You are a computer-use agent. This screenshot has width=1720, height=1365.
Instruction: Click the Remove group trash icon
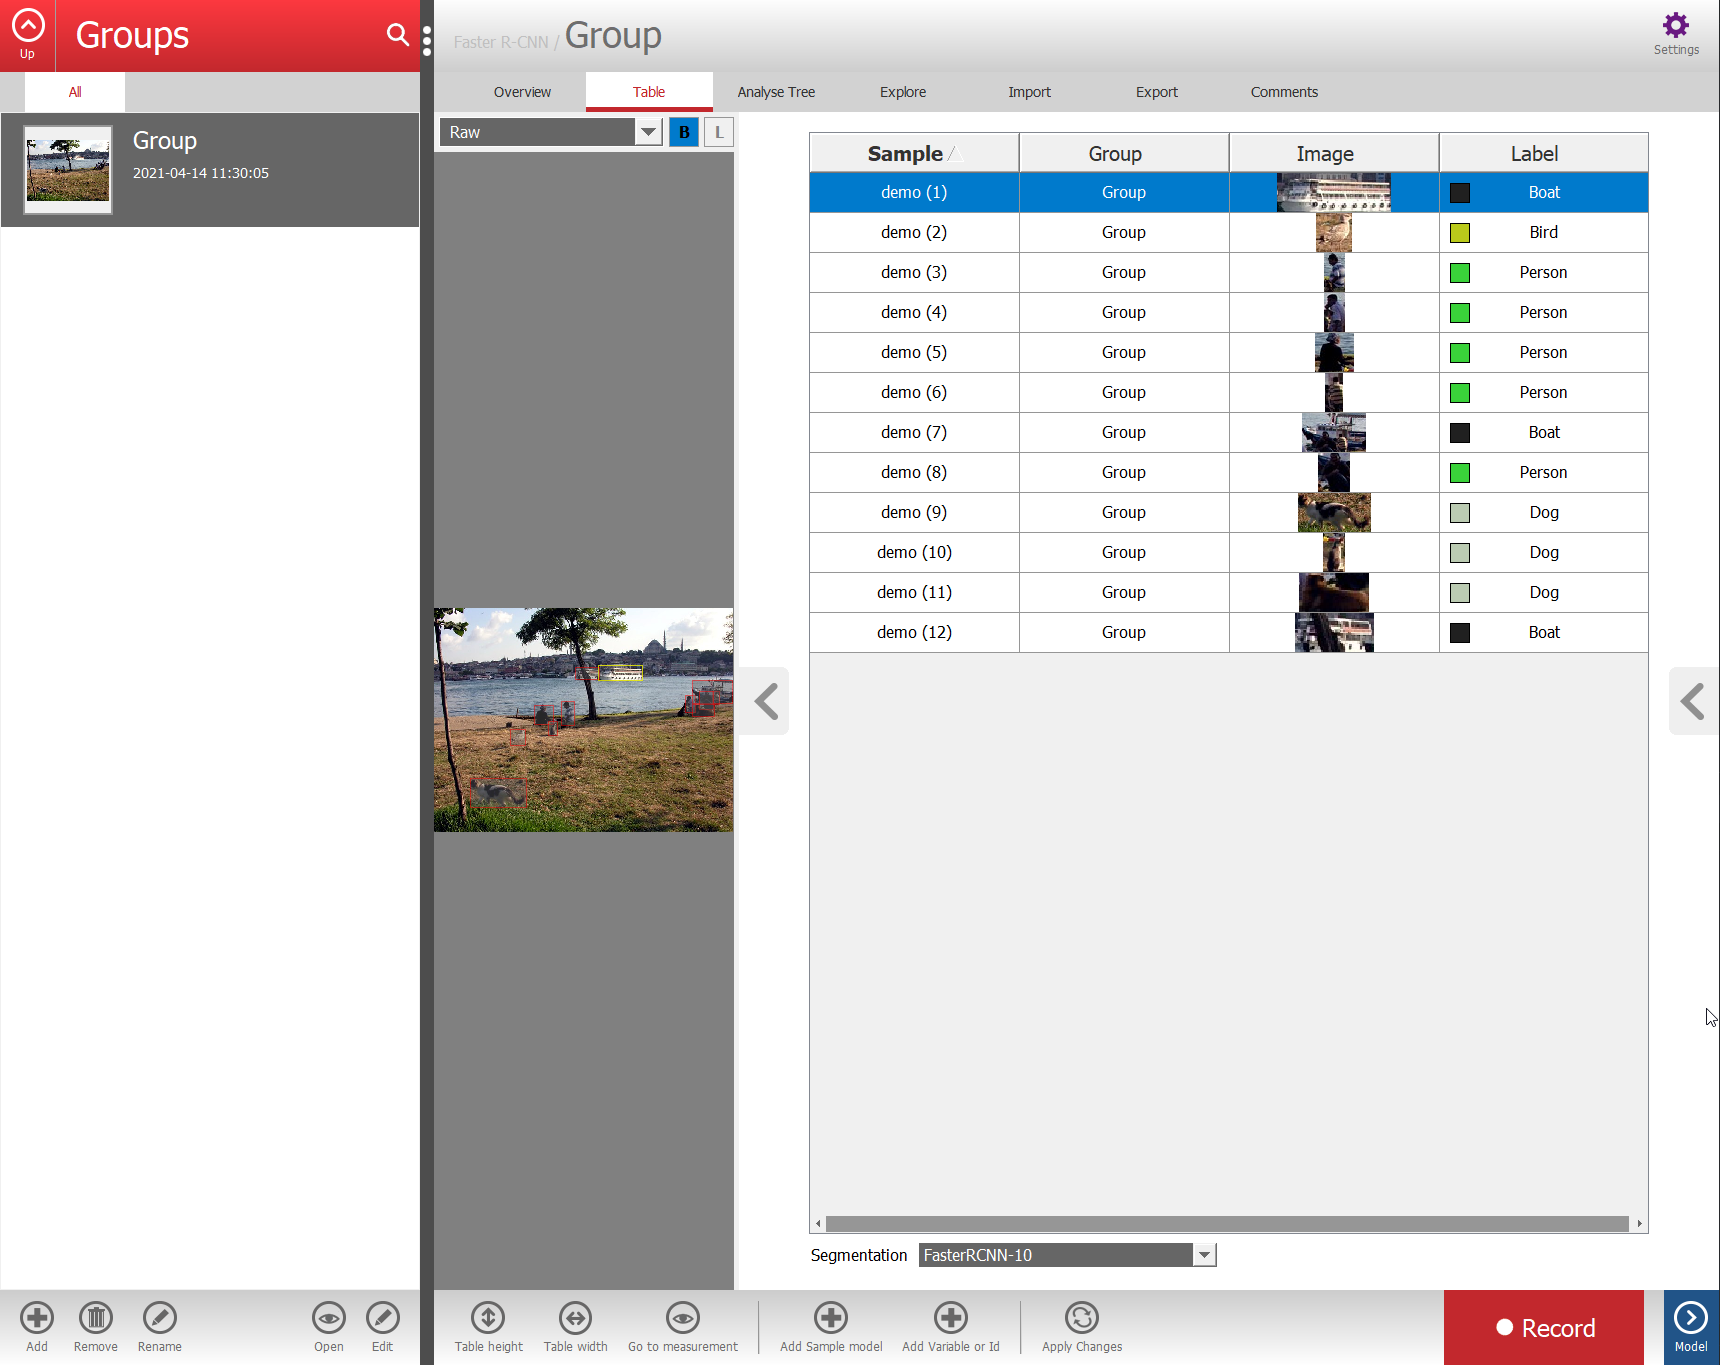coord(96,1318)
